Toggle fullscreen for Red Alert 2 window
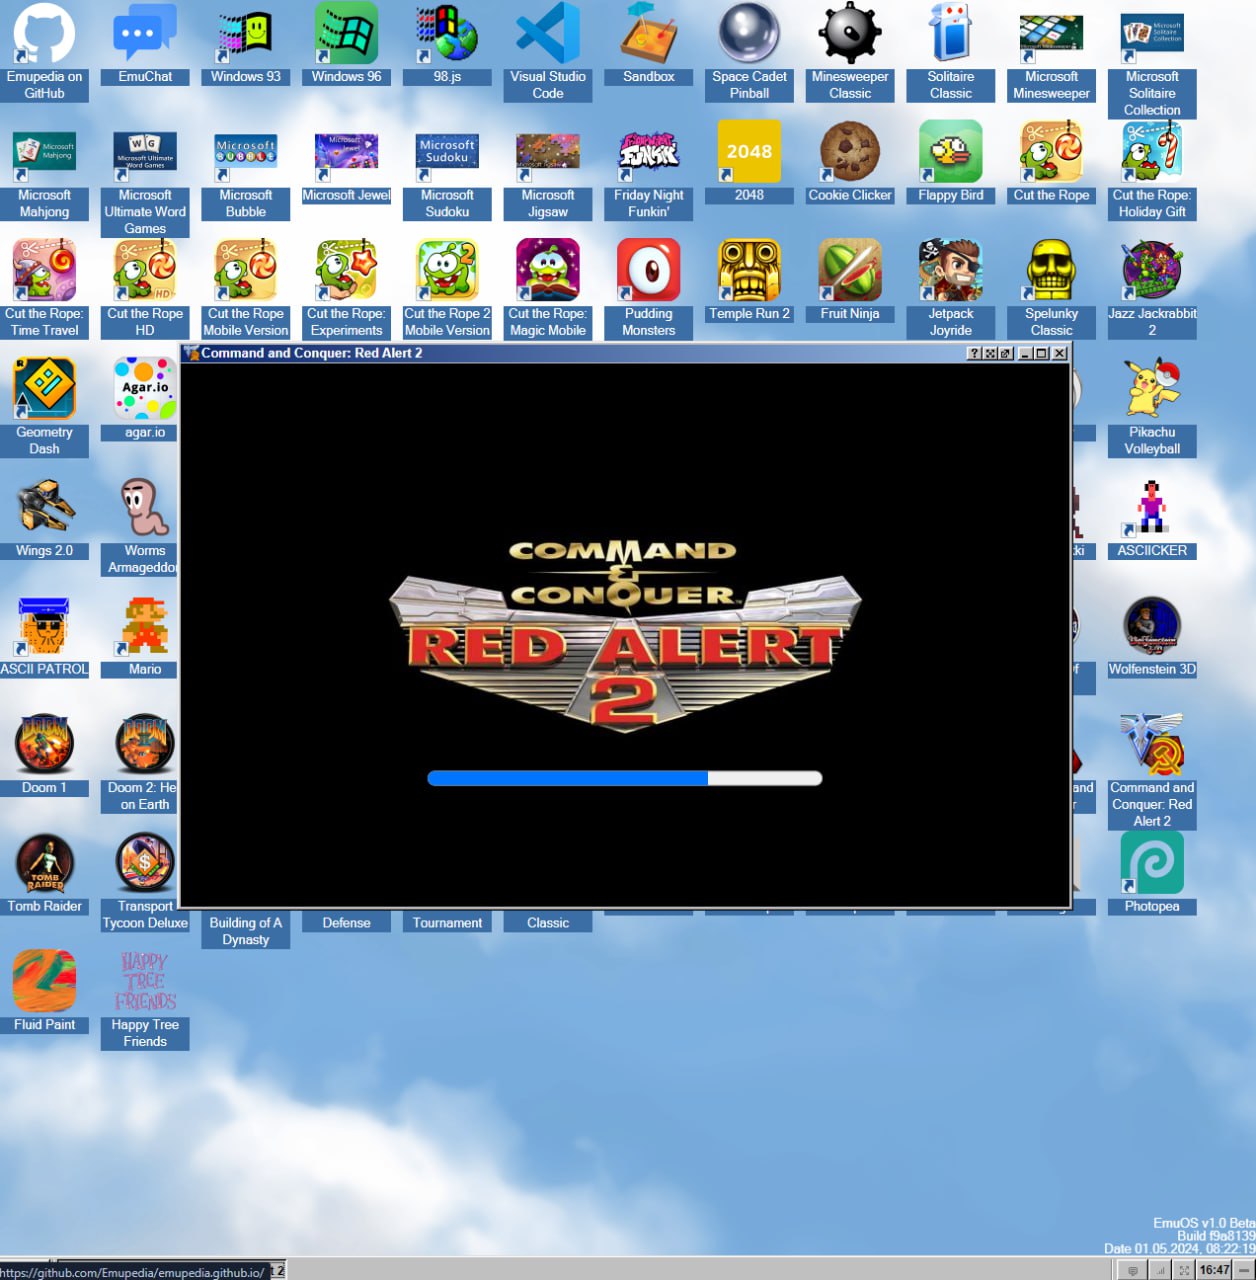 coord(990,353)
